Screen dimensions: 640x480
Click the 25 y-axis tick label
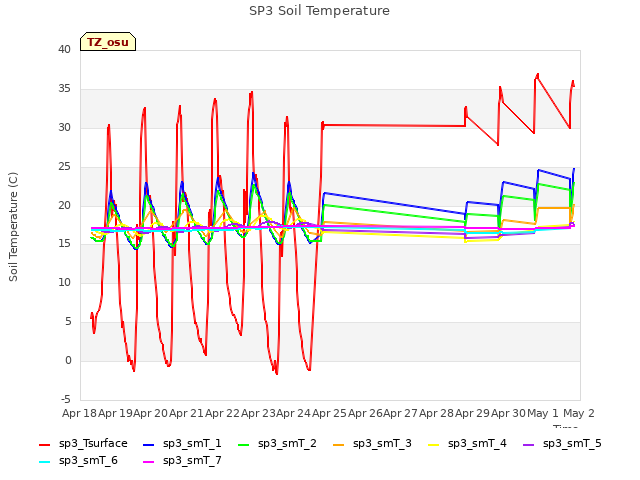pyautogui.click(x=64, y=167)
